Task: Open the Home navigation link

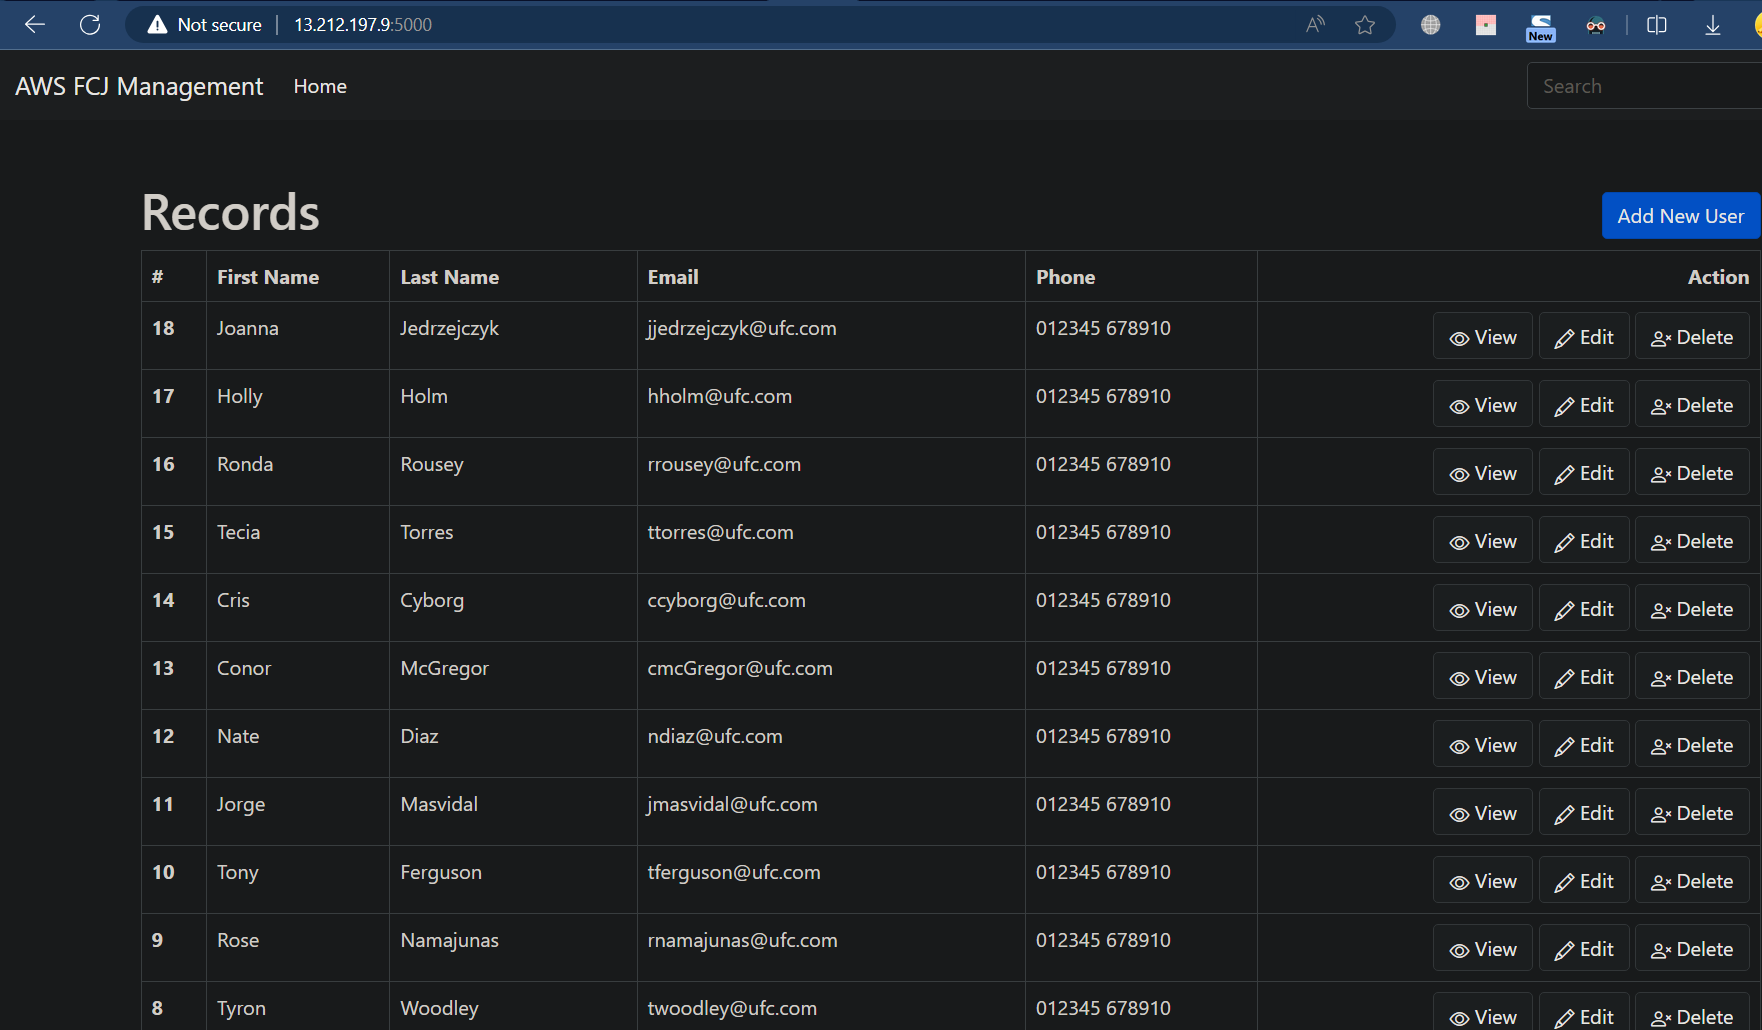Action: [320, 86]
